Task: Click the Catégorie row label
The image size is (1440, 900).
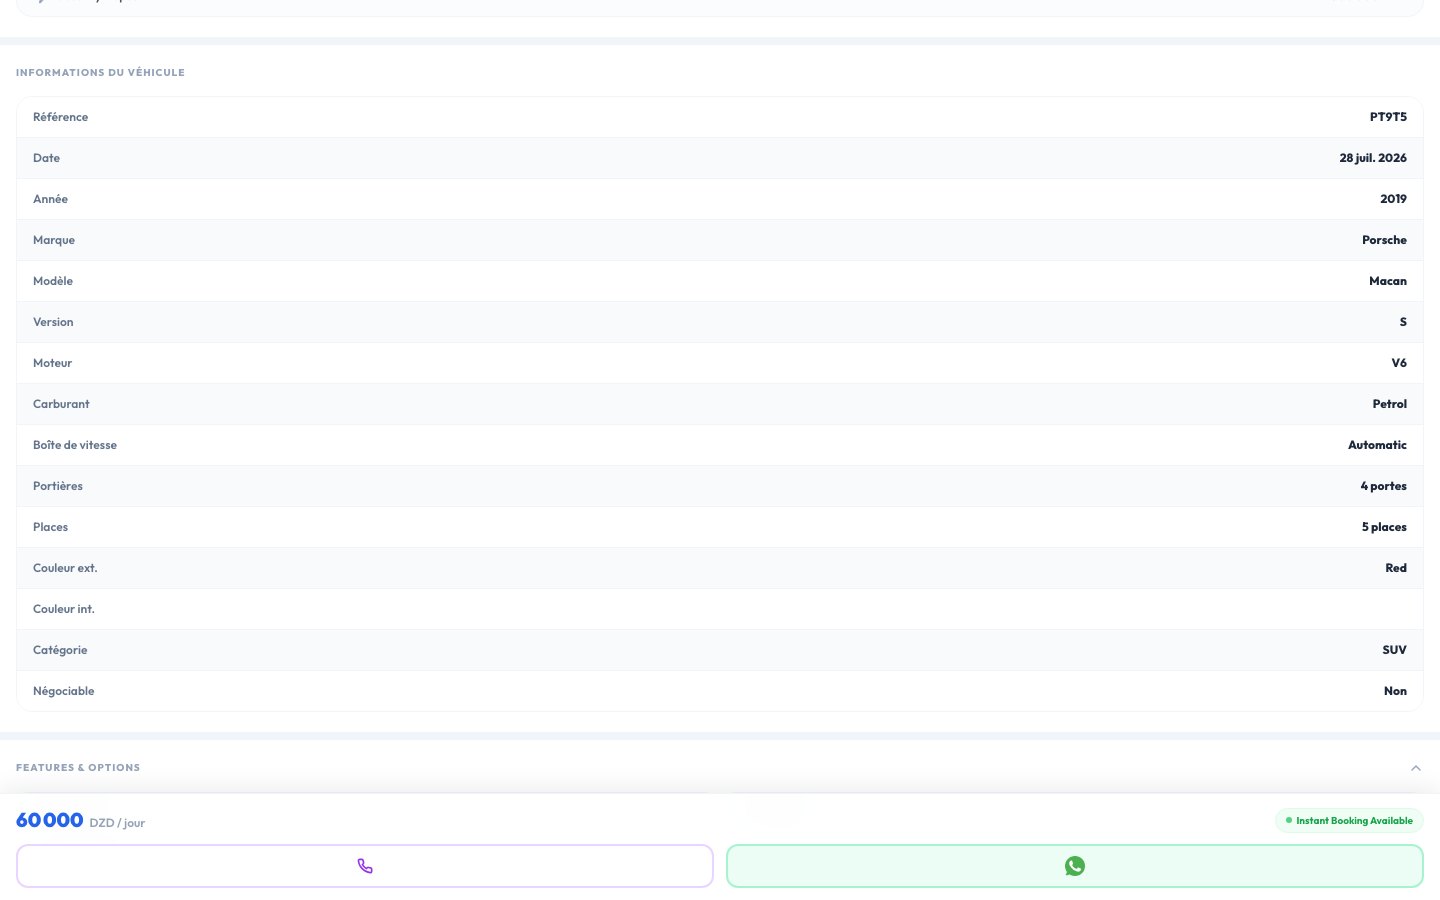Action: tap(60, 650)
